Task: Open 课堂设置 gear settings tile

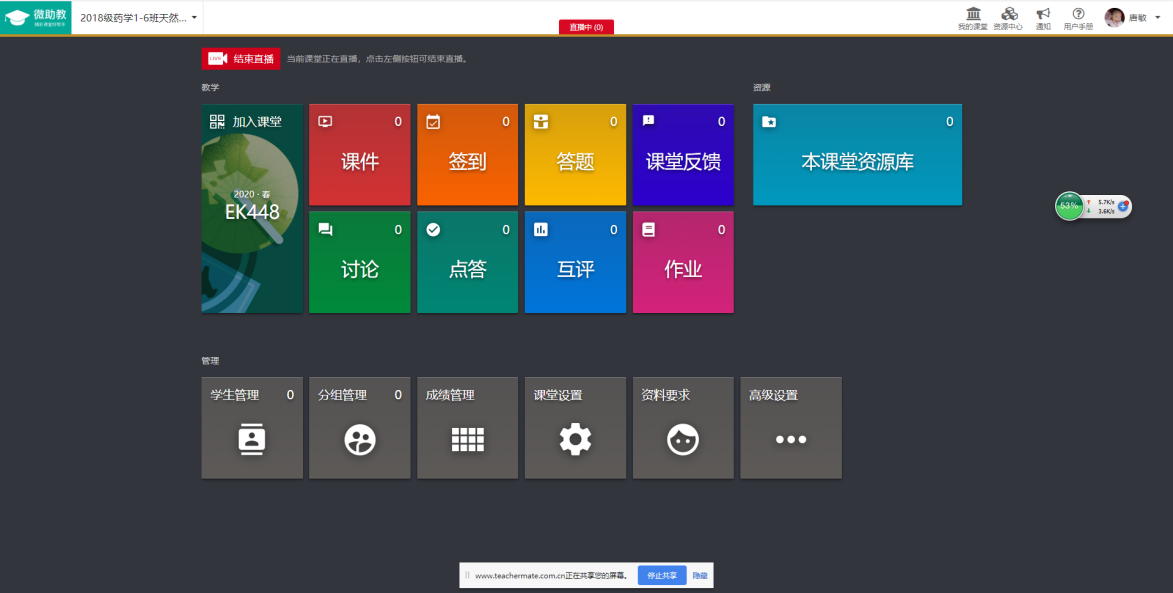Action: click(575, 428)
